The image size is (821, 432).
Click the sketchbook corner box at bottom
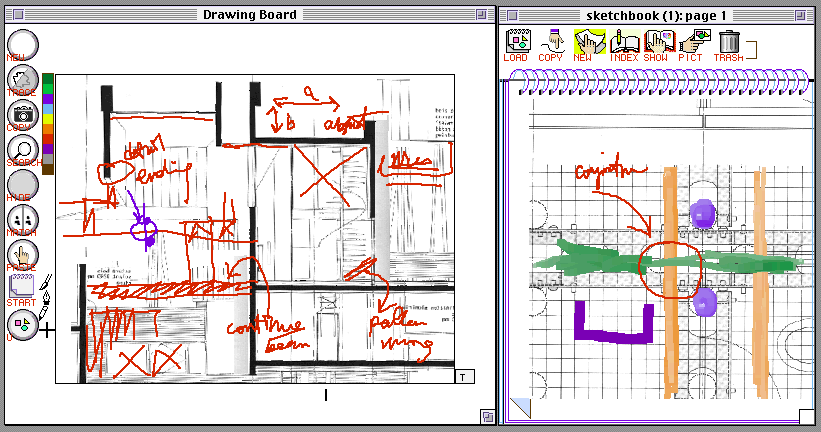tap(806, 416)
